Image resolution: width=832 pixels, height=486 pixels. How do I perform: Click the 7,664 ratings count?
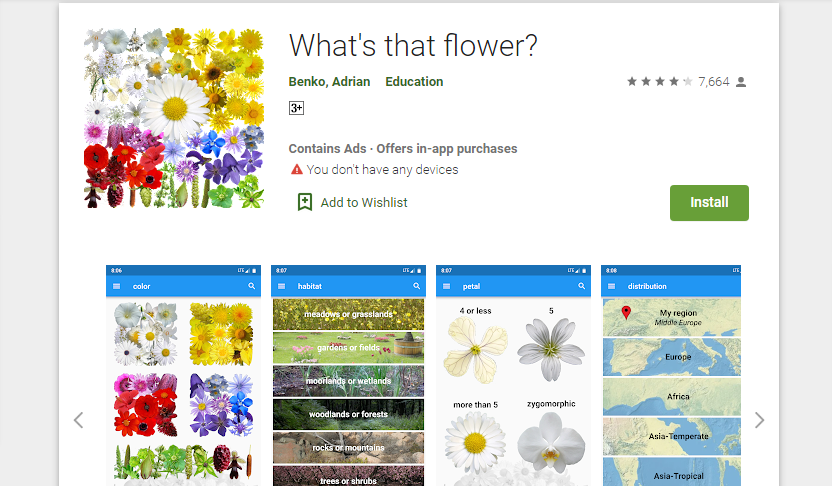(x=714, y=82)
